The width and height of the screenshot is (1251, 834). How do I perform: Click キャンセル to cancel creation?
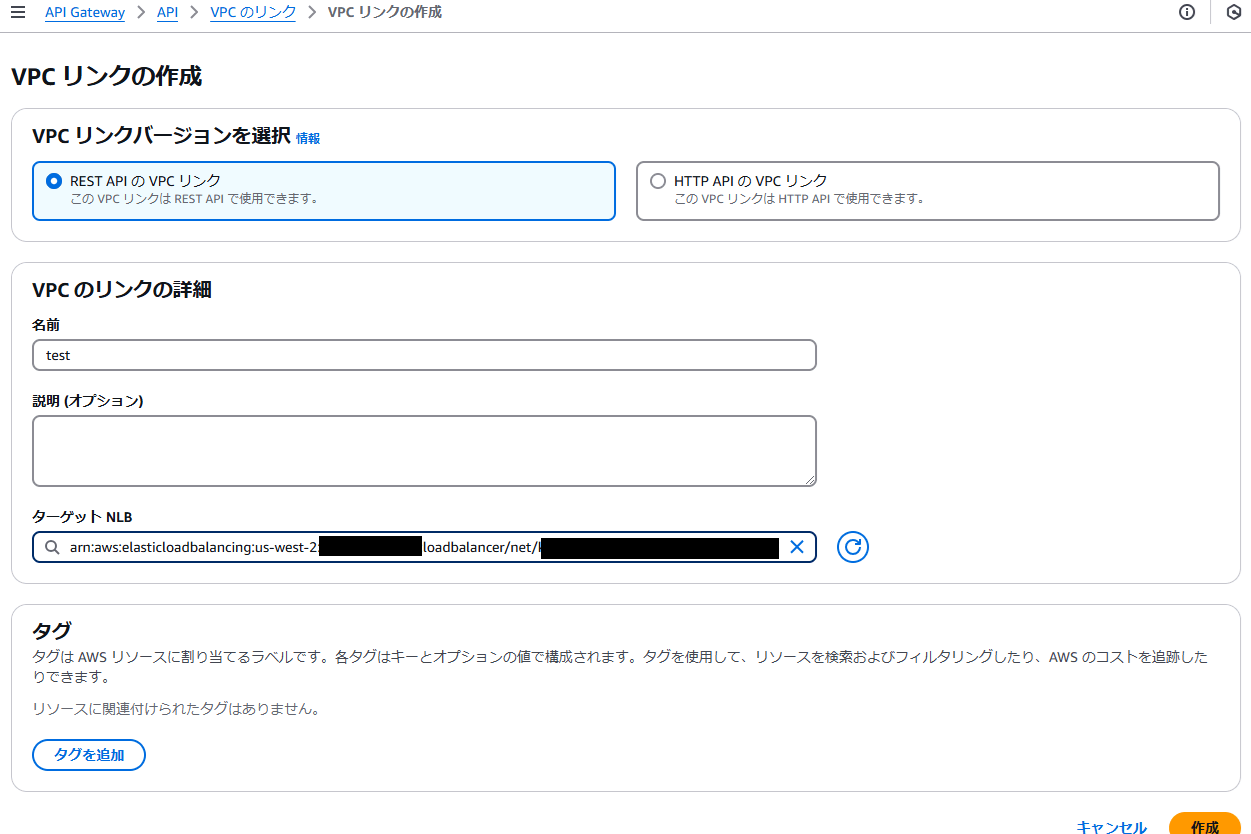click(1112, 827)
